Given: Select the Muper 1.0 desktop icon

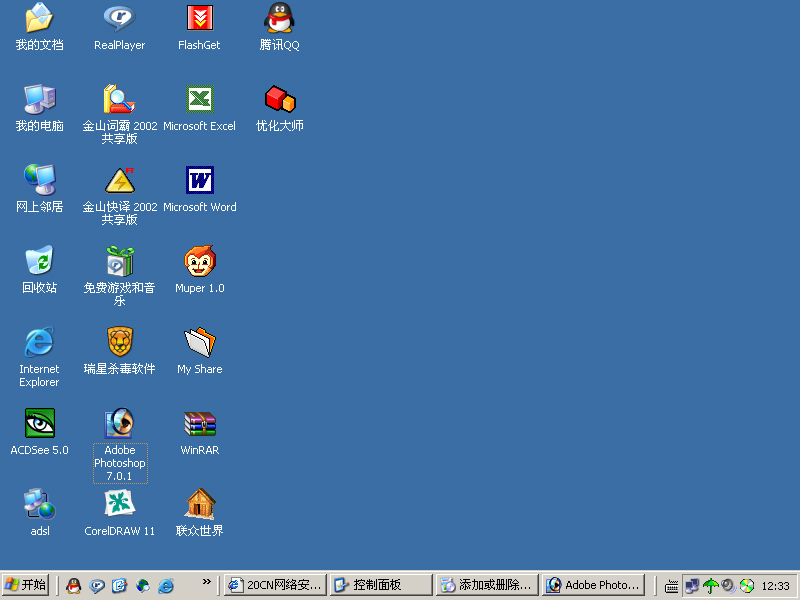Looking at the screenshot, I should tap(199, 261).
